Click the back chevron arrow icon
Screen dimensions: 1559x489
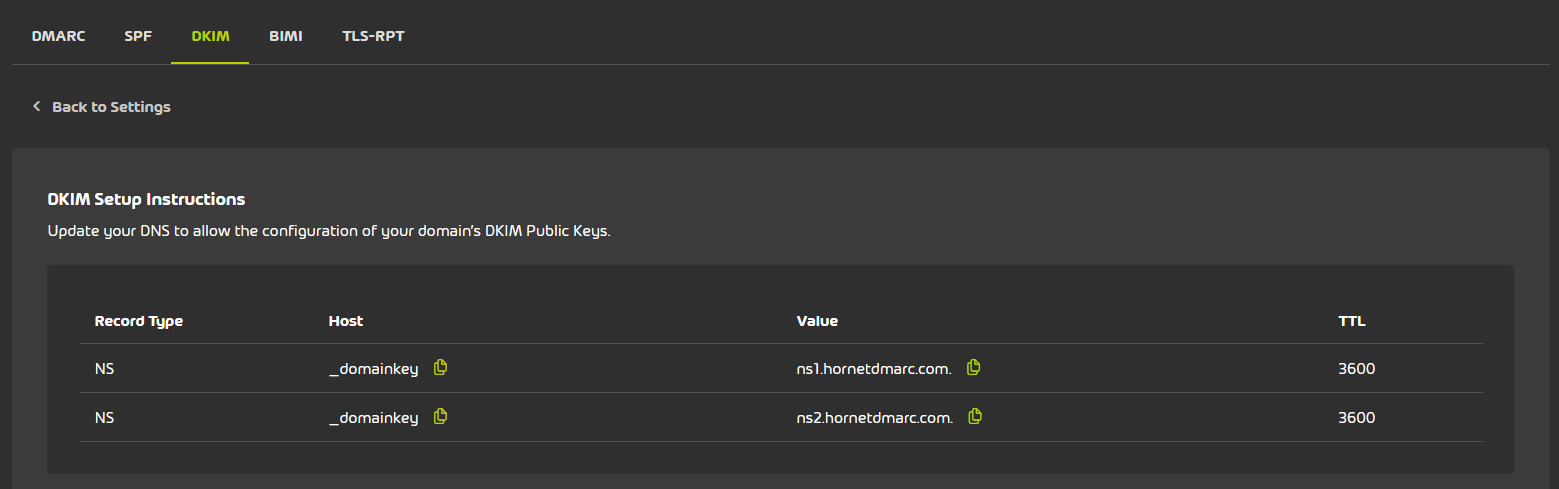(x=37, y=106)
